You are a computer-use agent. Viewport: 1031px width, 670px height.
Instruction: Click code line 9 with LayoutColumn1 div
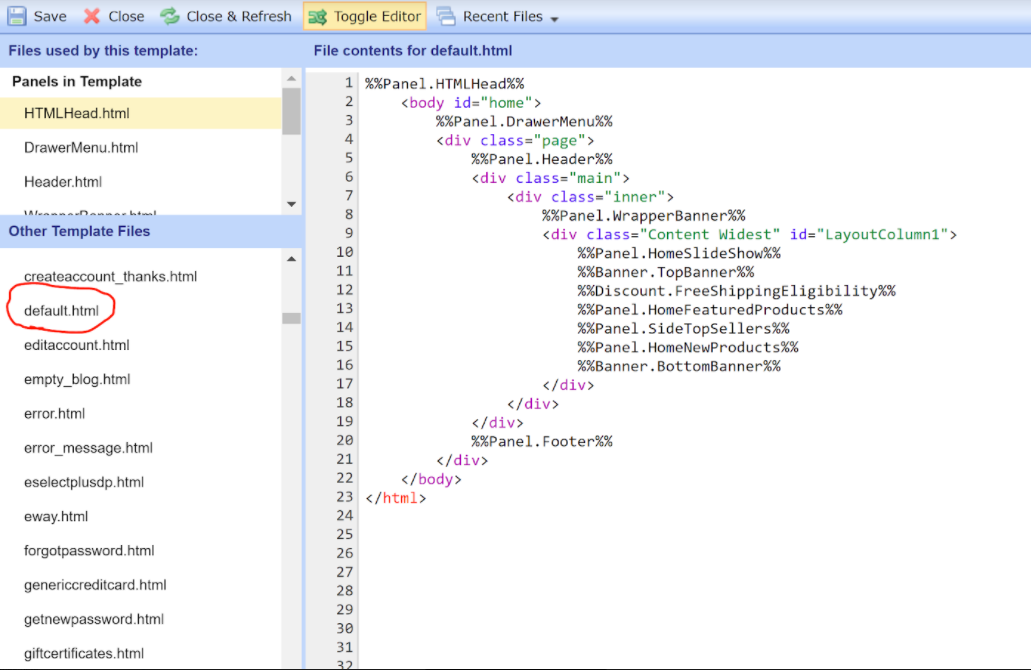tap(750, 234)
